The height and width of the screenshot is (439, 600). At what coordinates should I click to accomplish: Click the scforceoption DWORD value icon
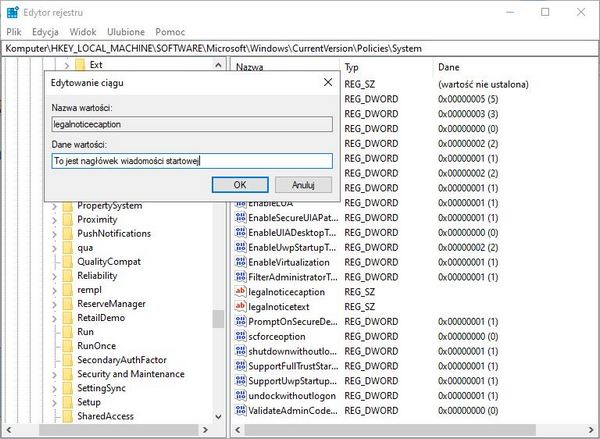[240, 337]
